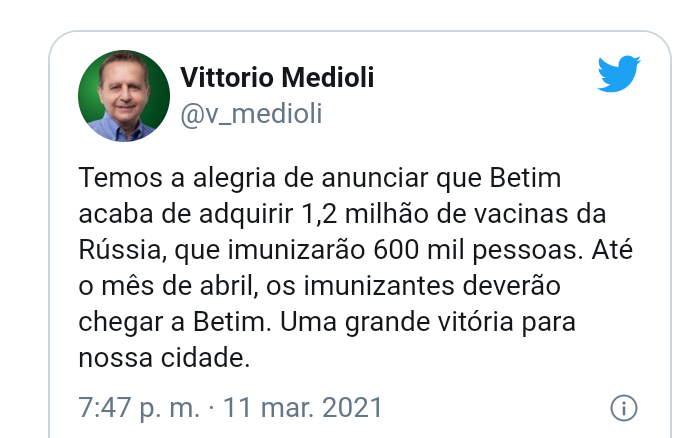
Task: Click the word Até ending the third line
Action: (612, 250)
